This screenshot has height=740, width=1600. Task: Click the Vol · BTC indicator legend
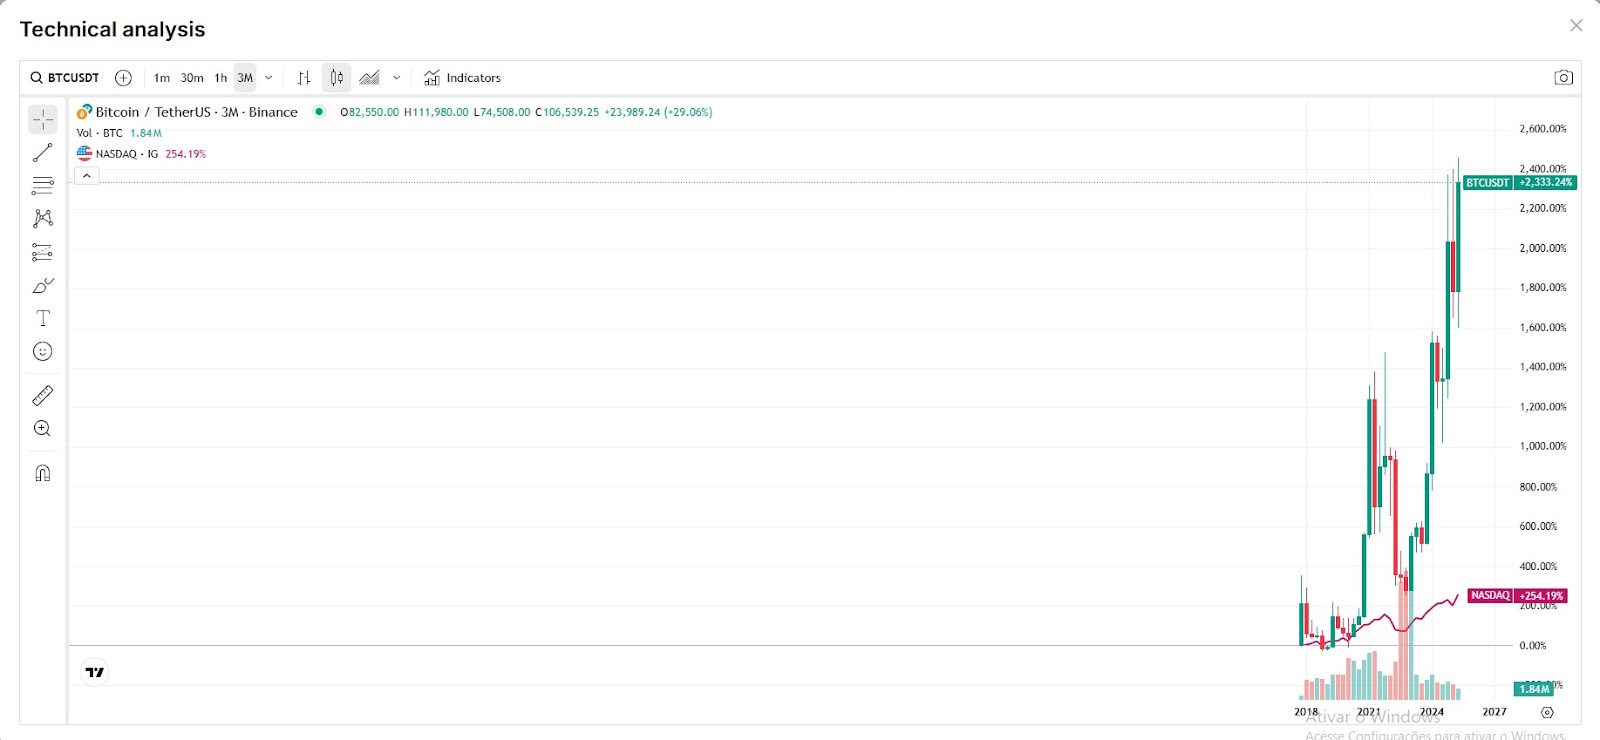click(x=100, y=133)
